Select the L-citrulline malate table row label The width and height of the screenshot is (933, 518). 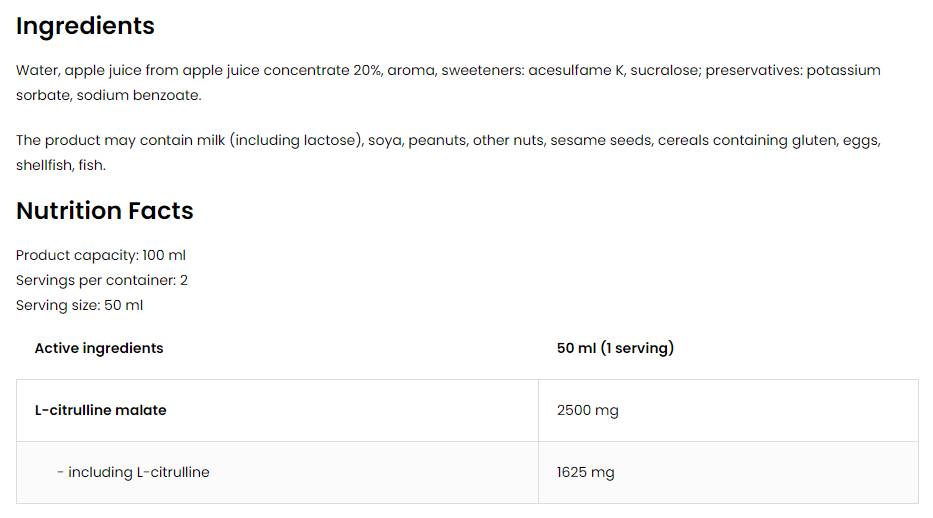tap(100, 410)
